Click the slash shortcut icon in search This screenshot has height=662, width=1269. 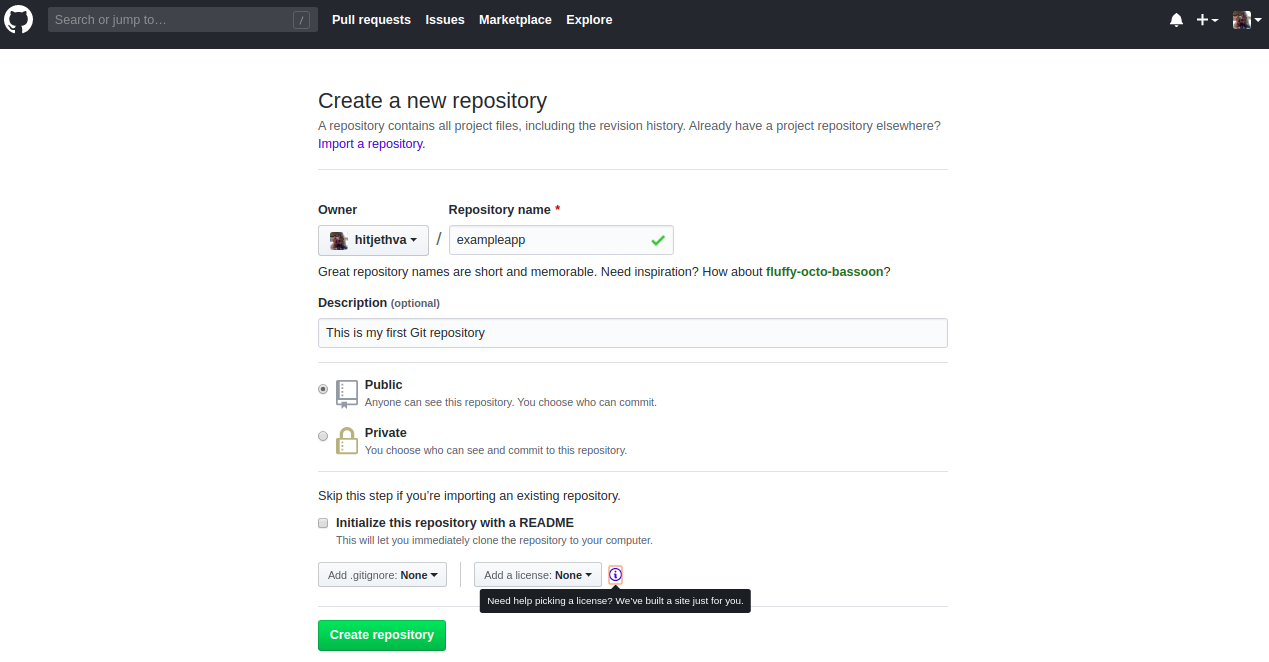(x=301, y=20)
